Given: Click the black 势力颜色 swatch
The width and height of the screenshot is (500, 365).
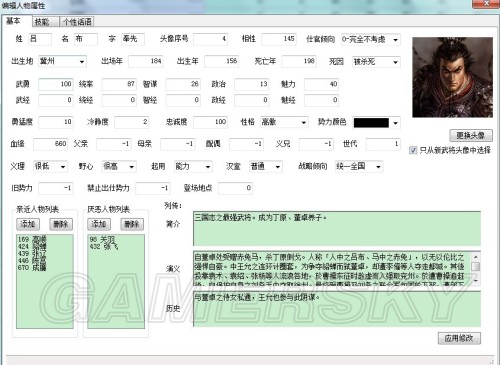Looking at the screenshot, I should [x=371, y=123].
